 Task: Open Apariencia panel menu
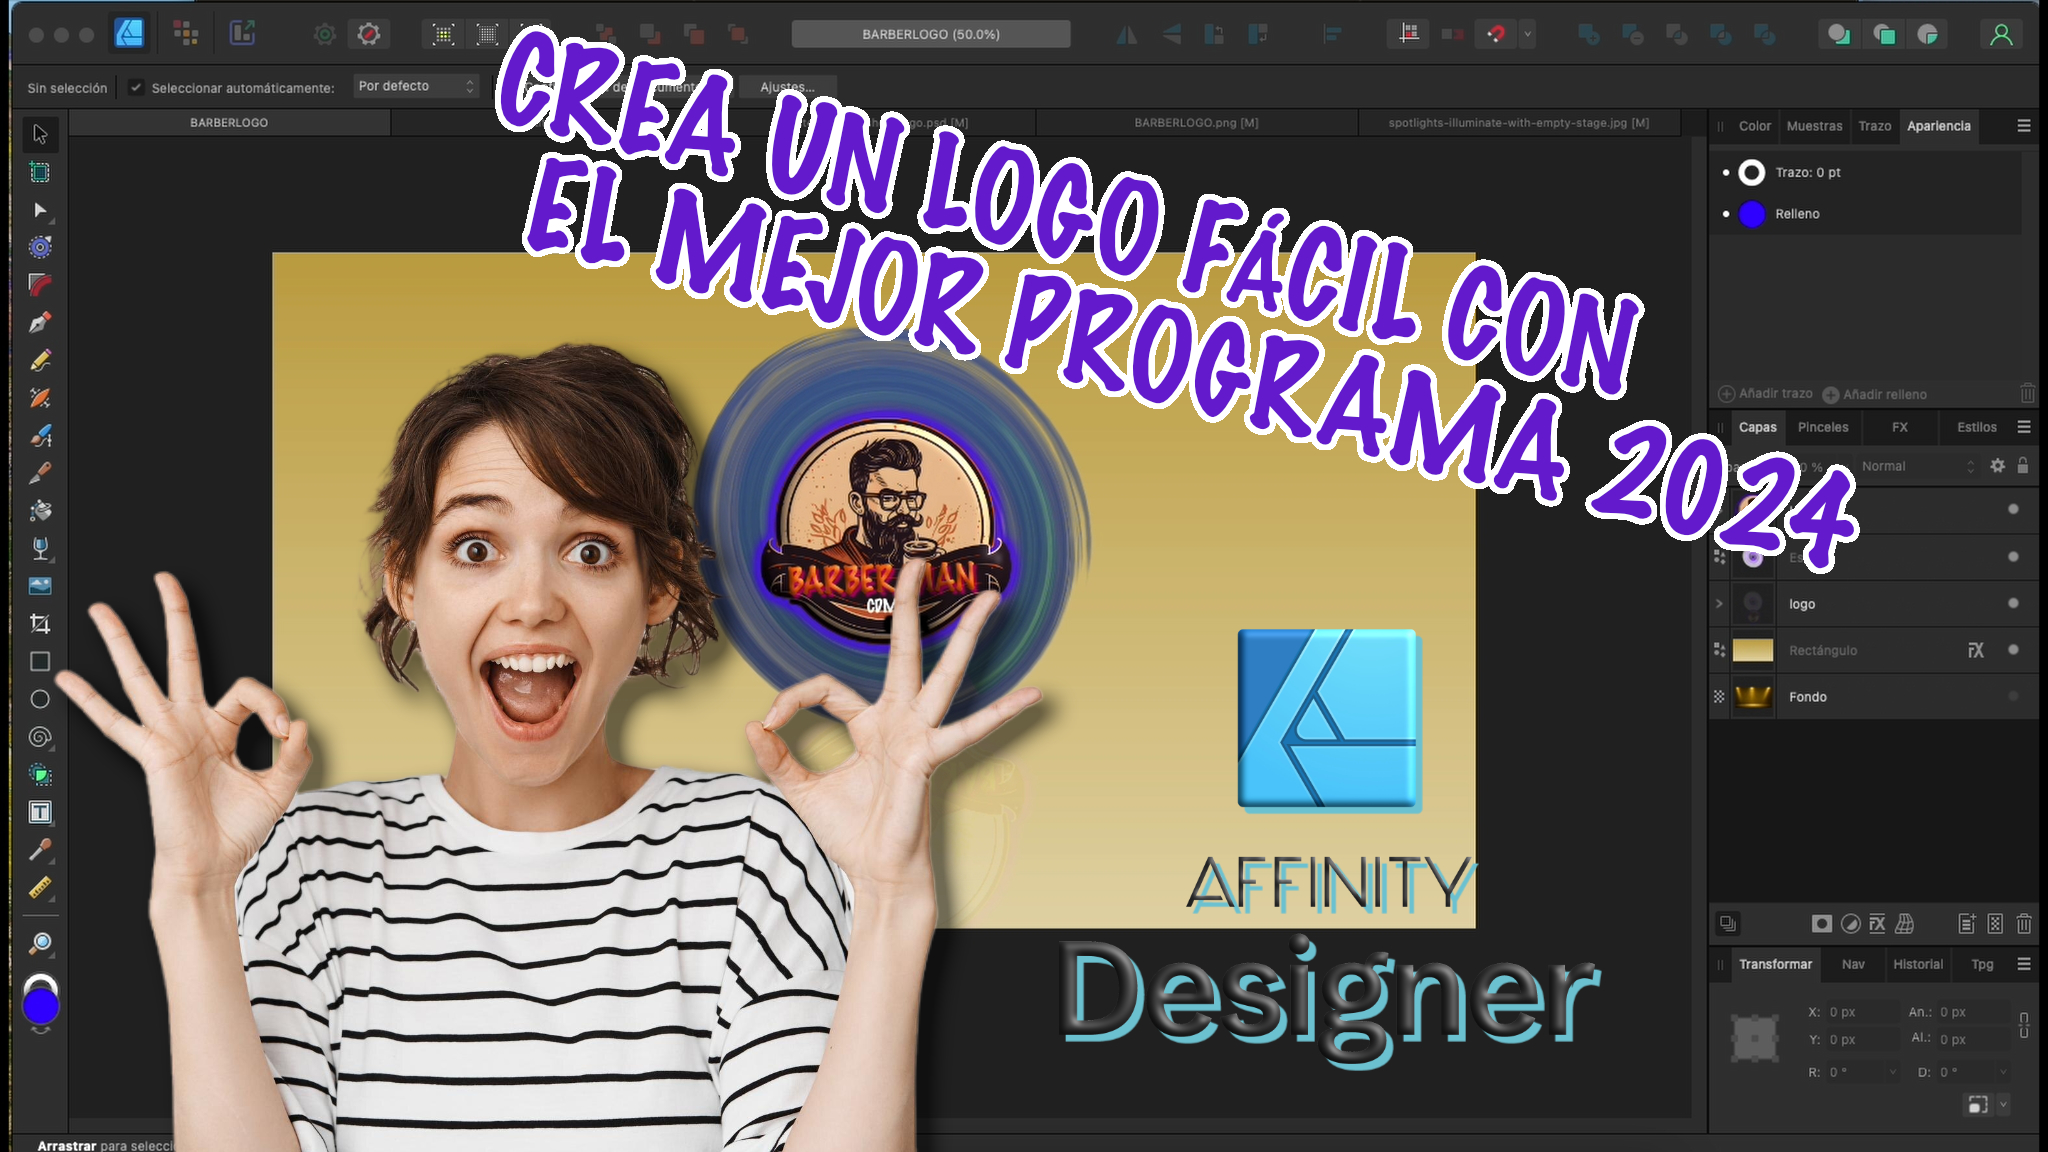(x=2024, y=126)
